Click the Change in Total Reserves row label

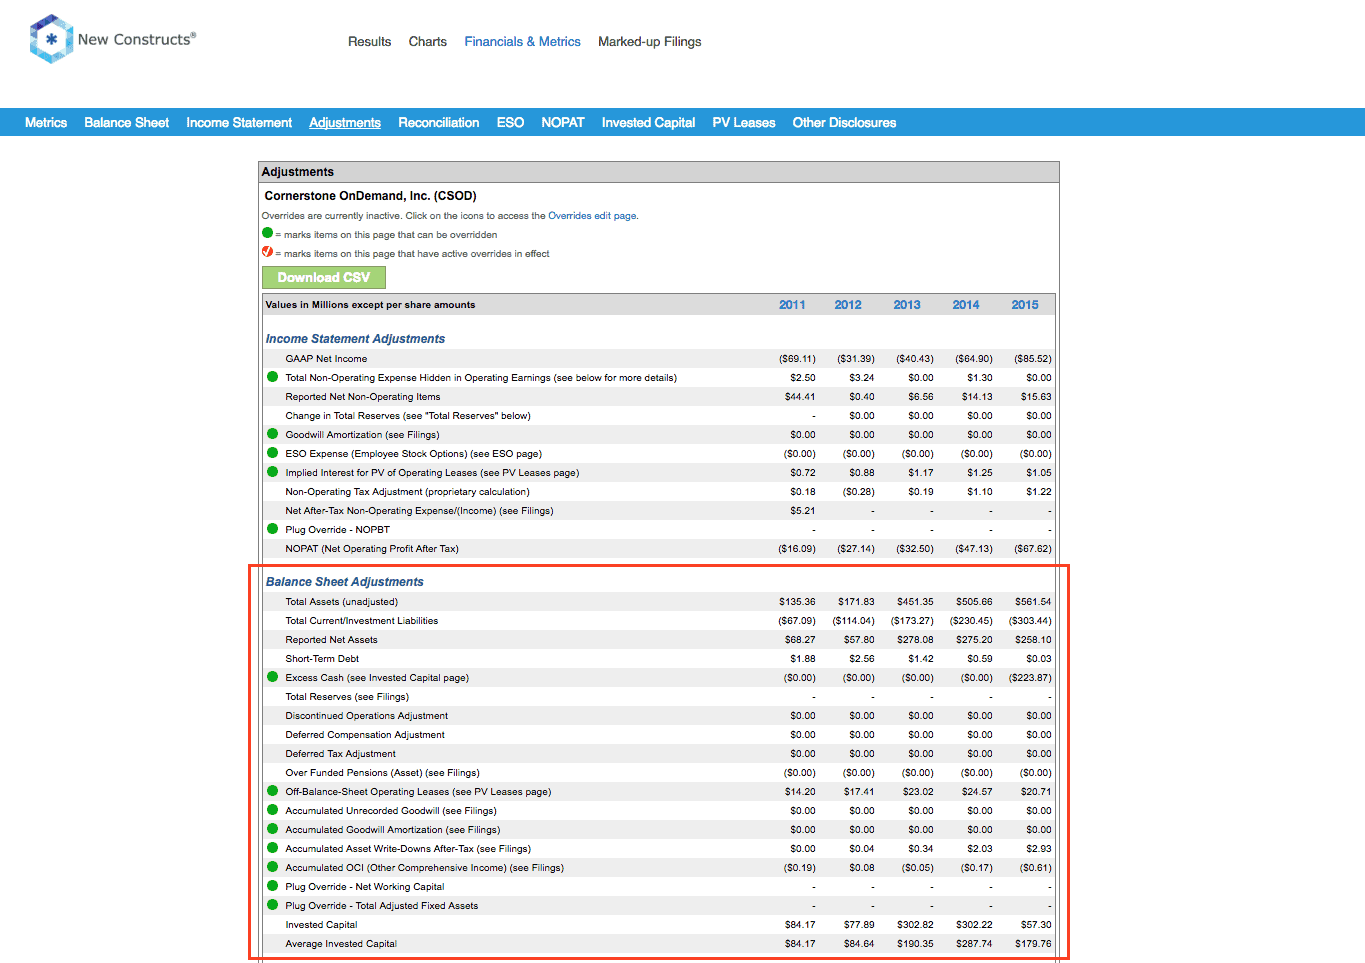[x=408, y=416]
